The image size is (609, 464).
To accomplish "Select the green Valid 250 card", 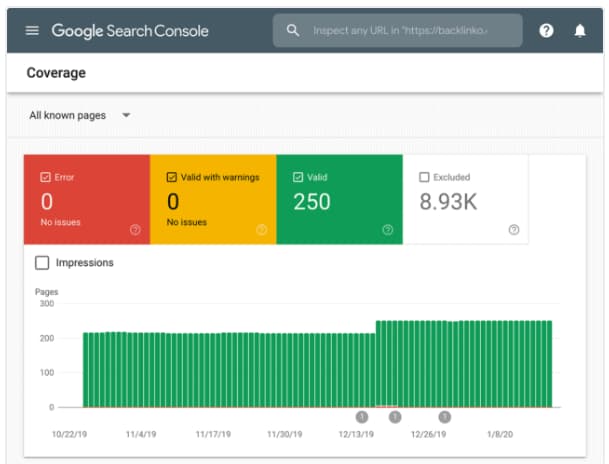I will (x=339, y=201).
